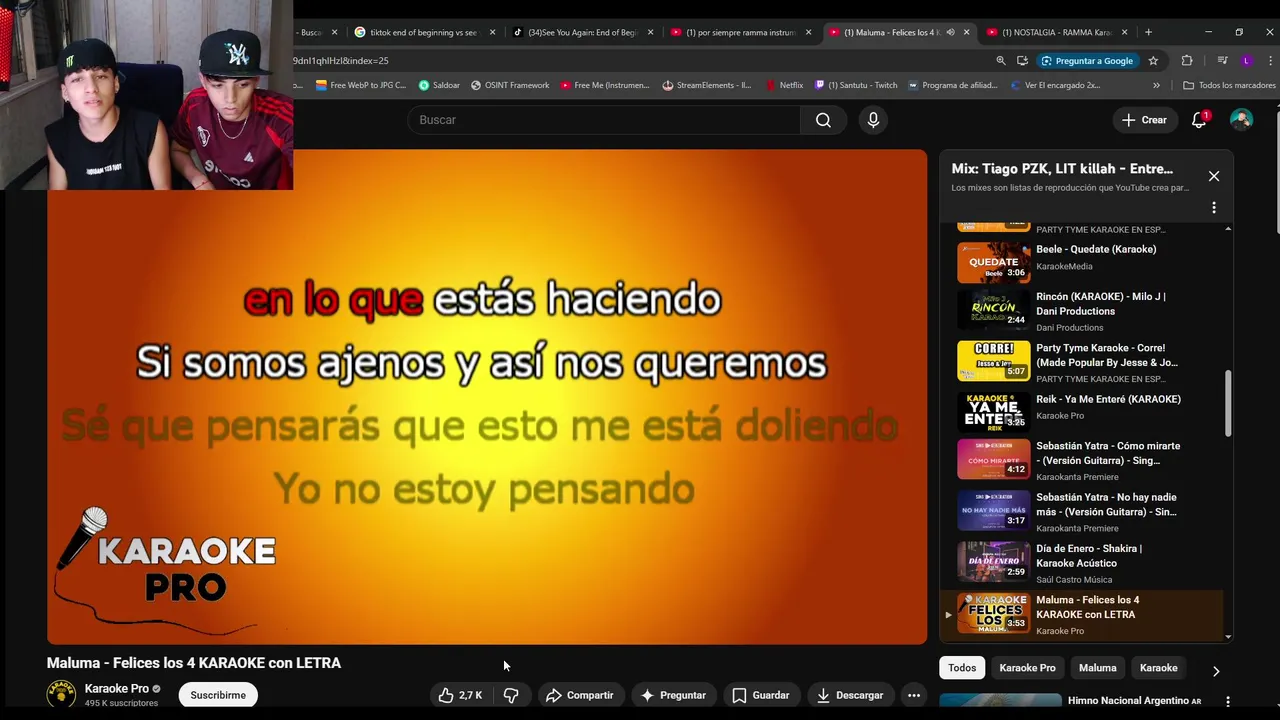Click the Crear button
This screenshot has width=1280, height=720.
point(1144,120)
